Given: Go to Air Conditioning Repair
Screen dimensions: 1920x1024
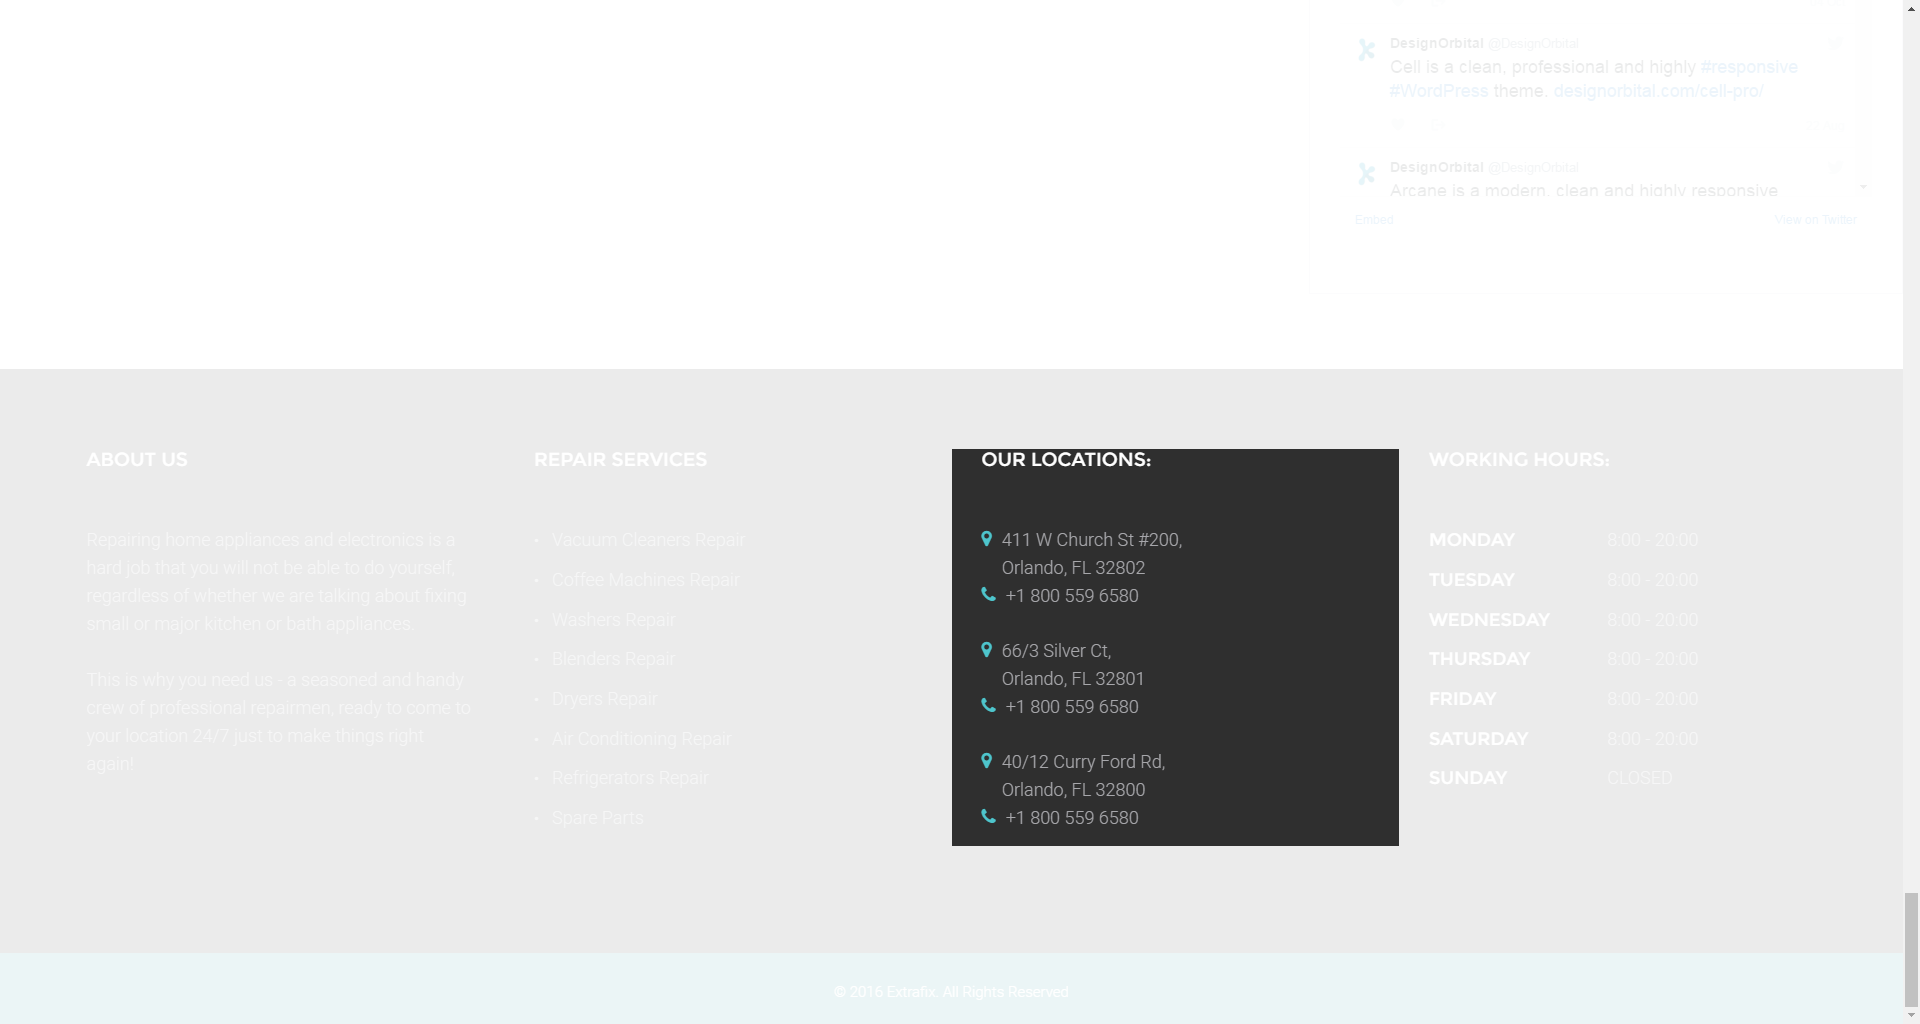Looking at the screenshot, I should [641, 739].
